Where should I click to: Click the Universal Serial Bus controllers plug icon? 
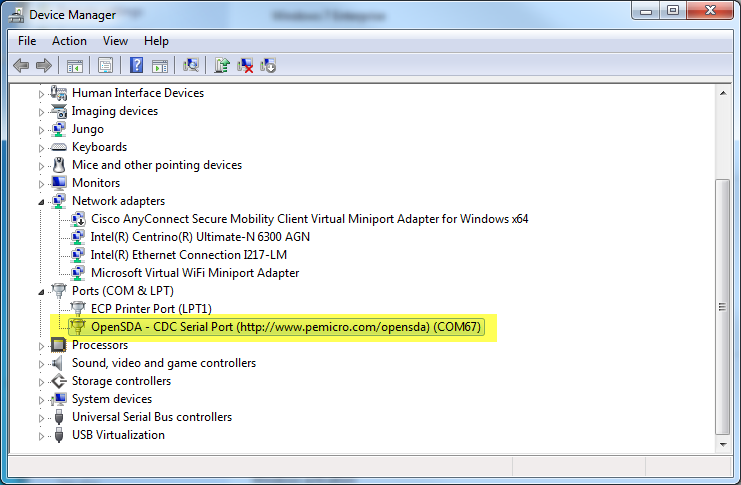pos(59,416)
